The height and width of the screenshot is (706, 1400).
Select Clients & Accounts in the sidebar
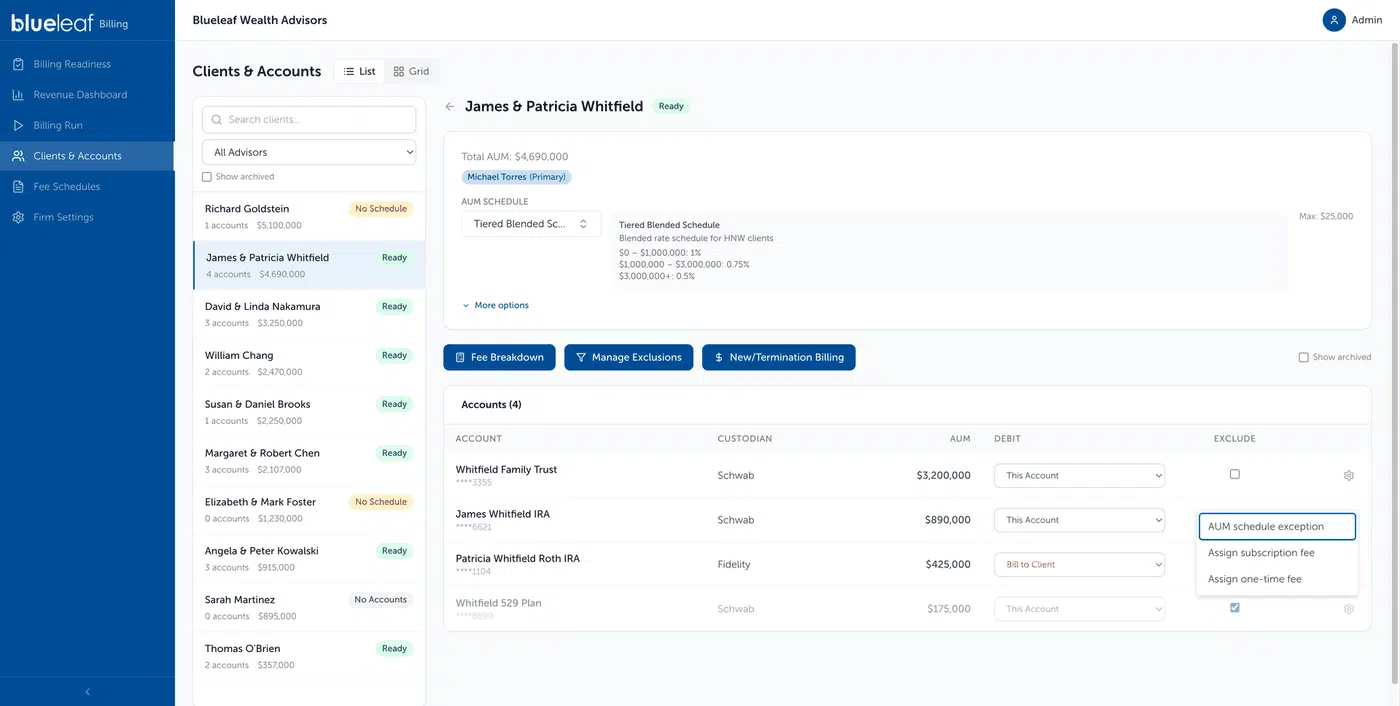[x=87, y=156]
